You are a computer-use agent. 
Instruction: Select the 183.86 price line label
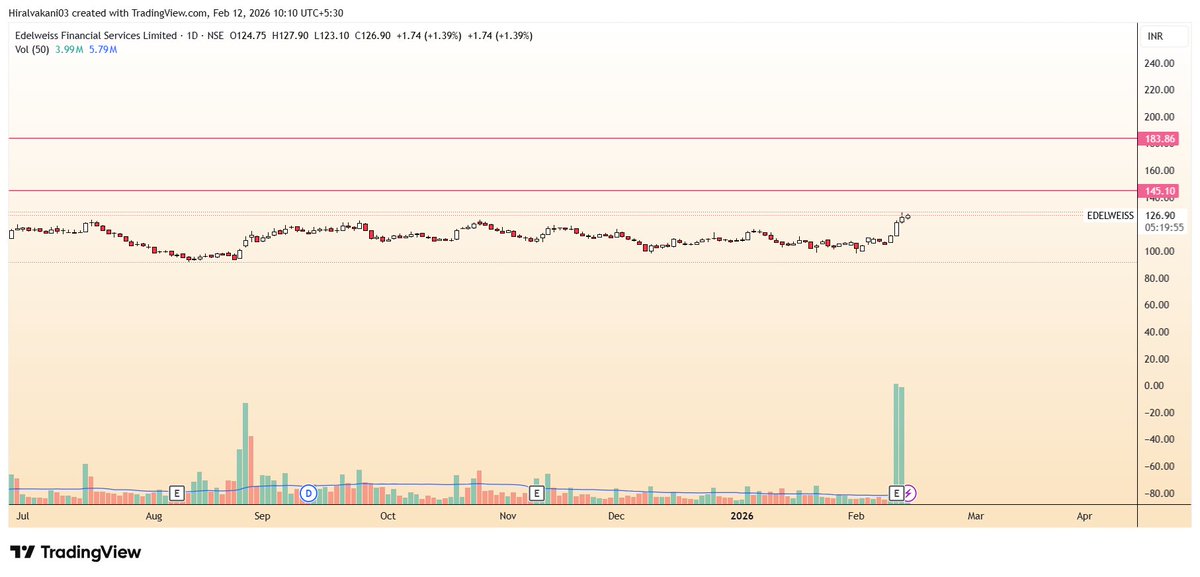[1158, 138]
